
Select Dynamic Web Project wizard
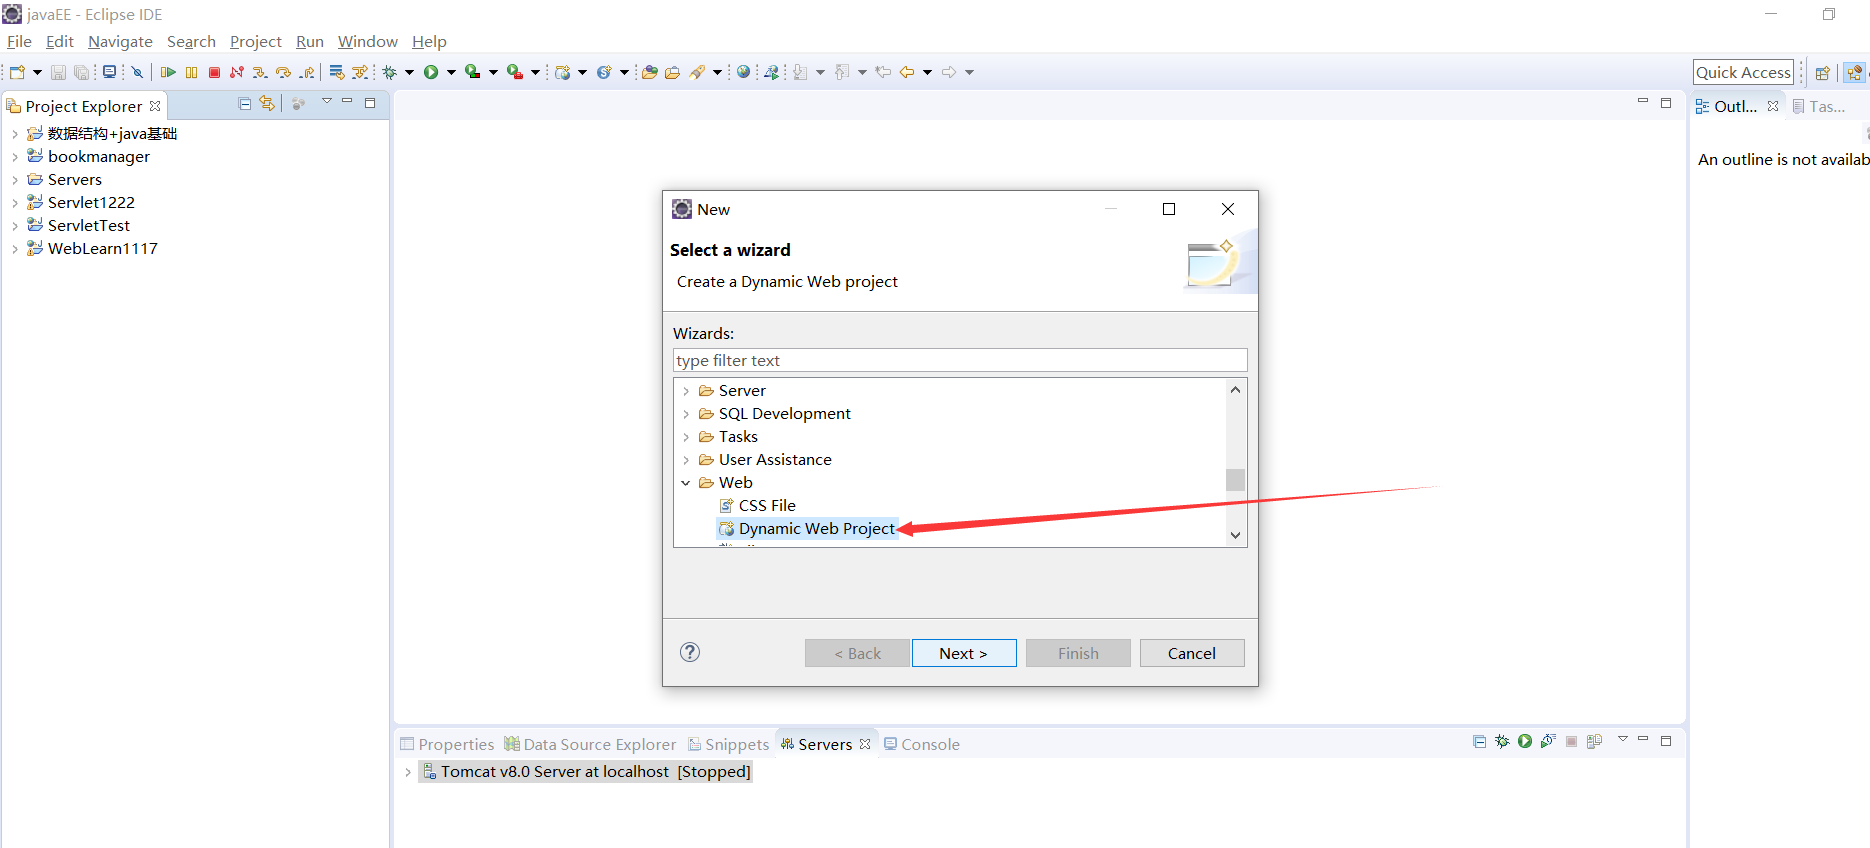point(817,528)
